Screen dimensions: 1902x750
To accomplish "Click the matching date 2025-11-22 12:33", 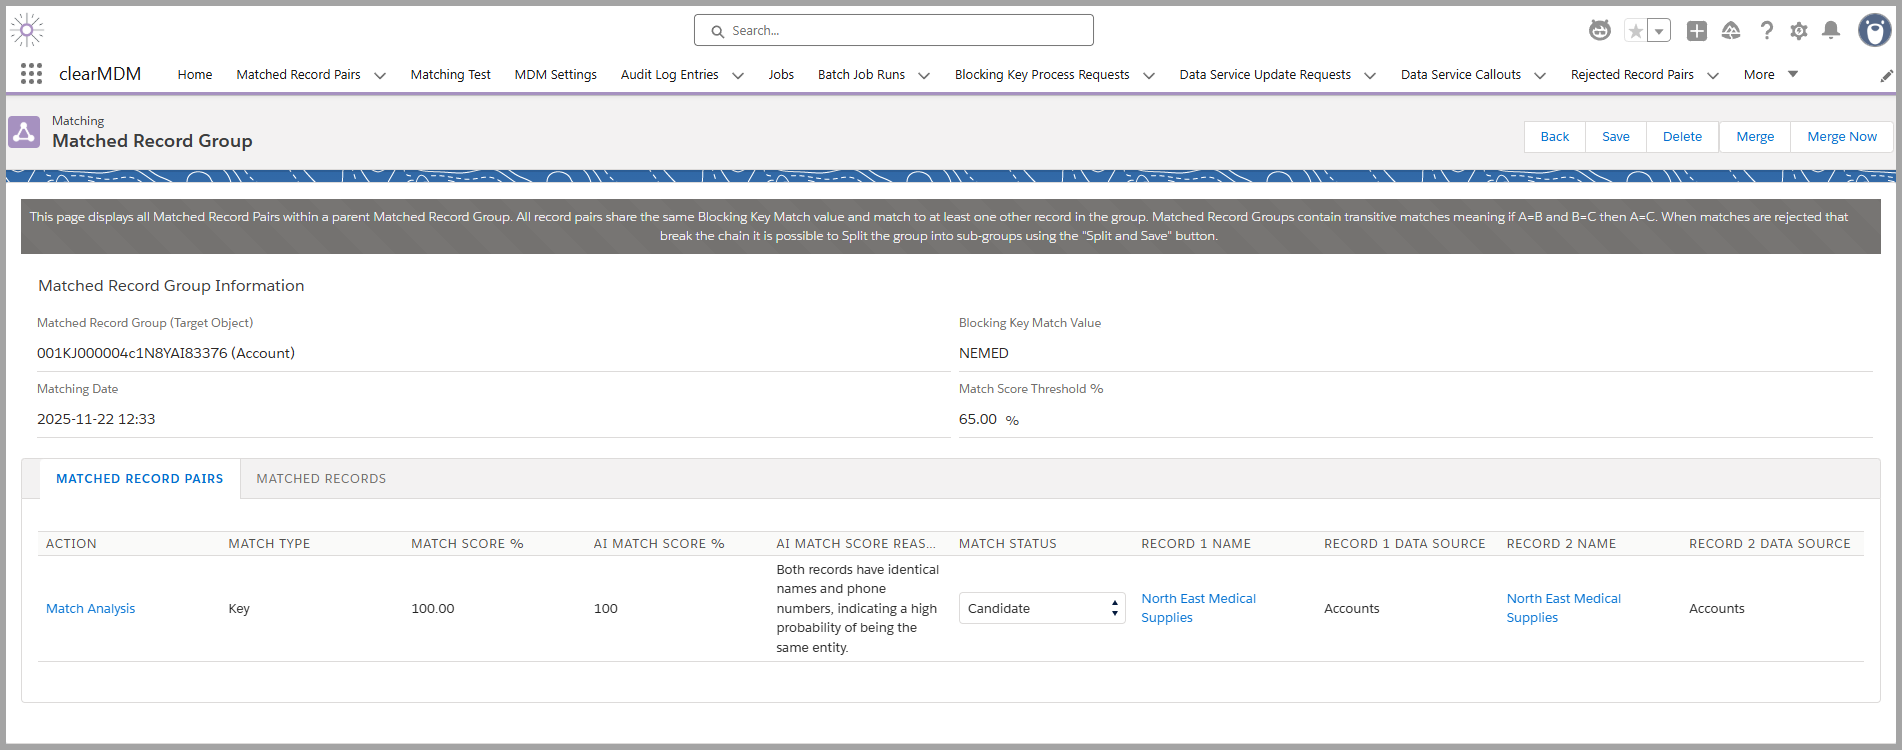I will coord(96,419).
